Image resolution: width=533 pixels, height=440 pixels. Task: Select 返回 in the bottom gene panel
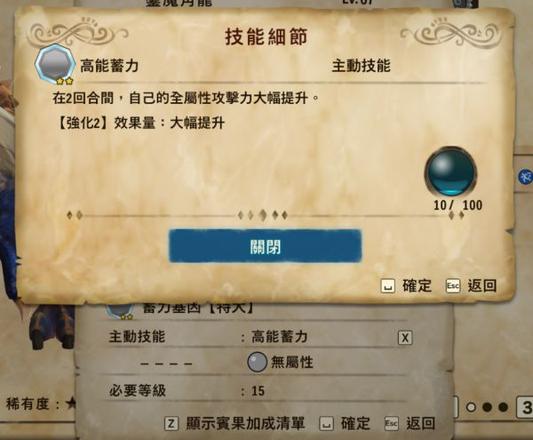click(x=420, y=423)
